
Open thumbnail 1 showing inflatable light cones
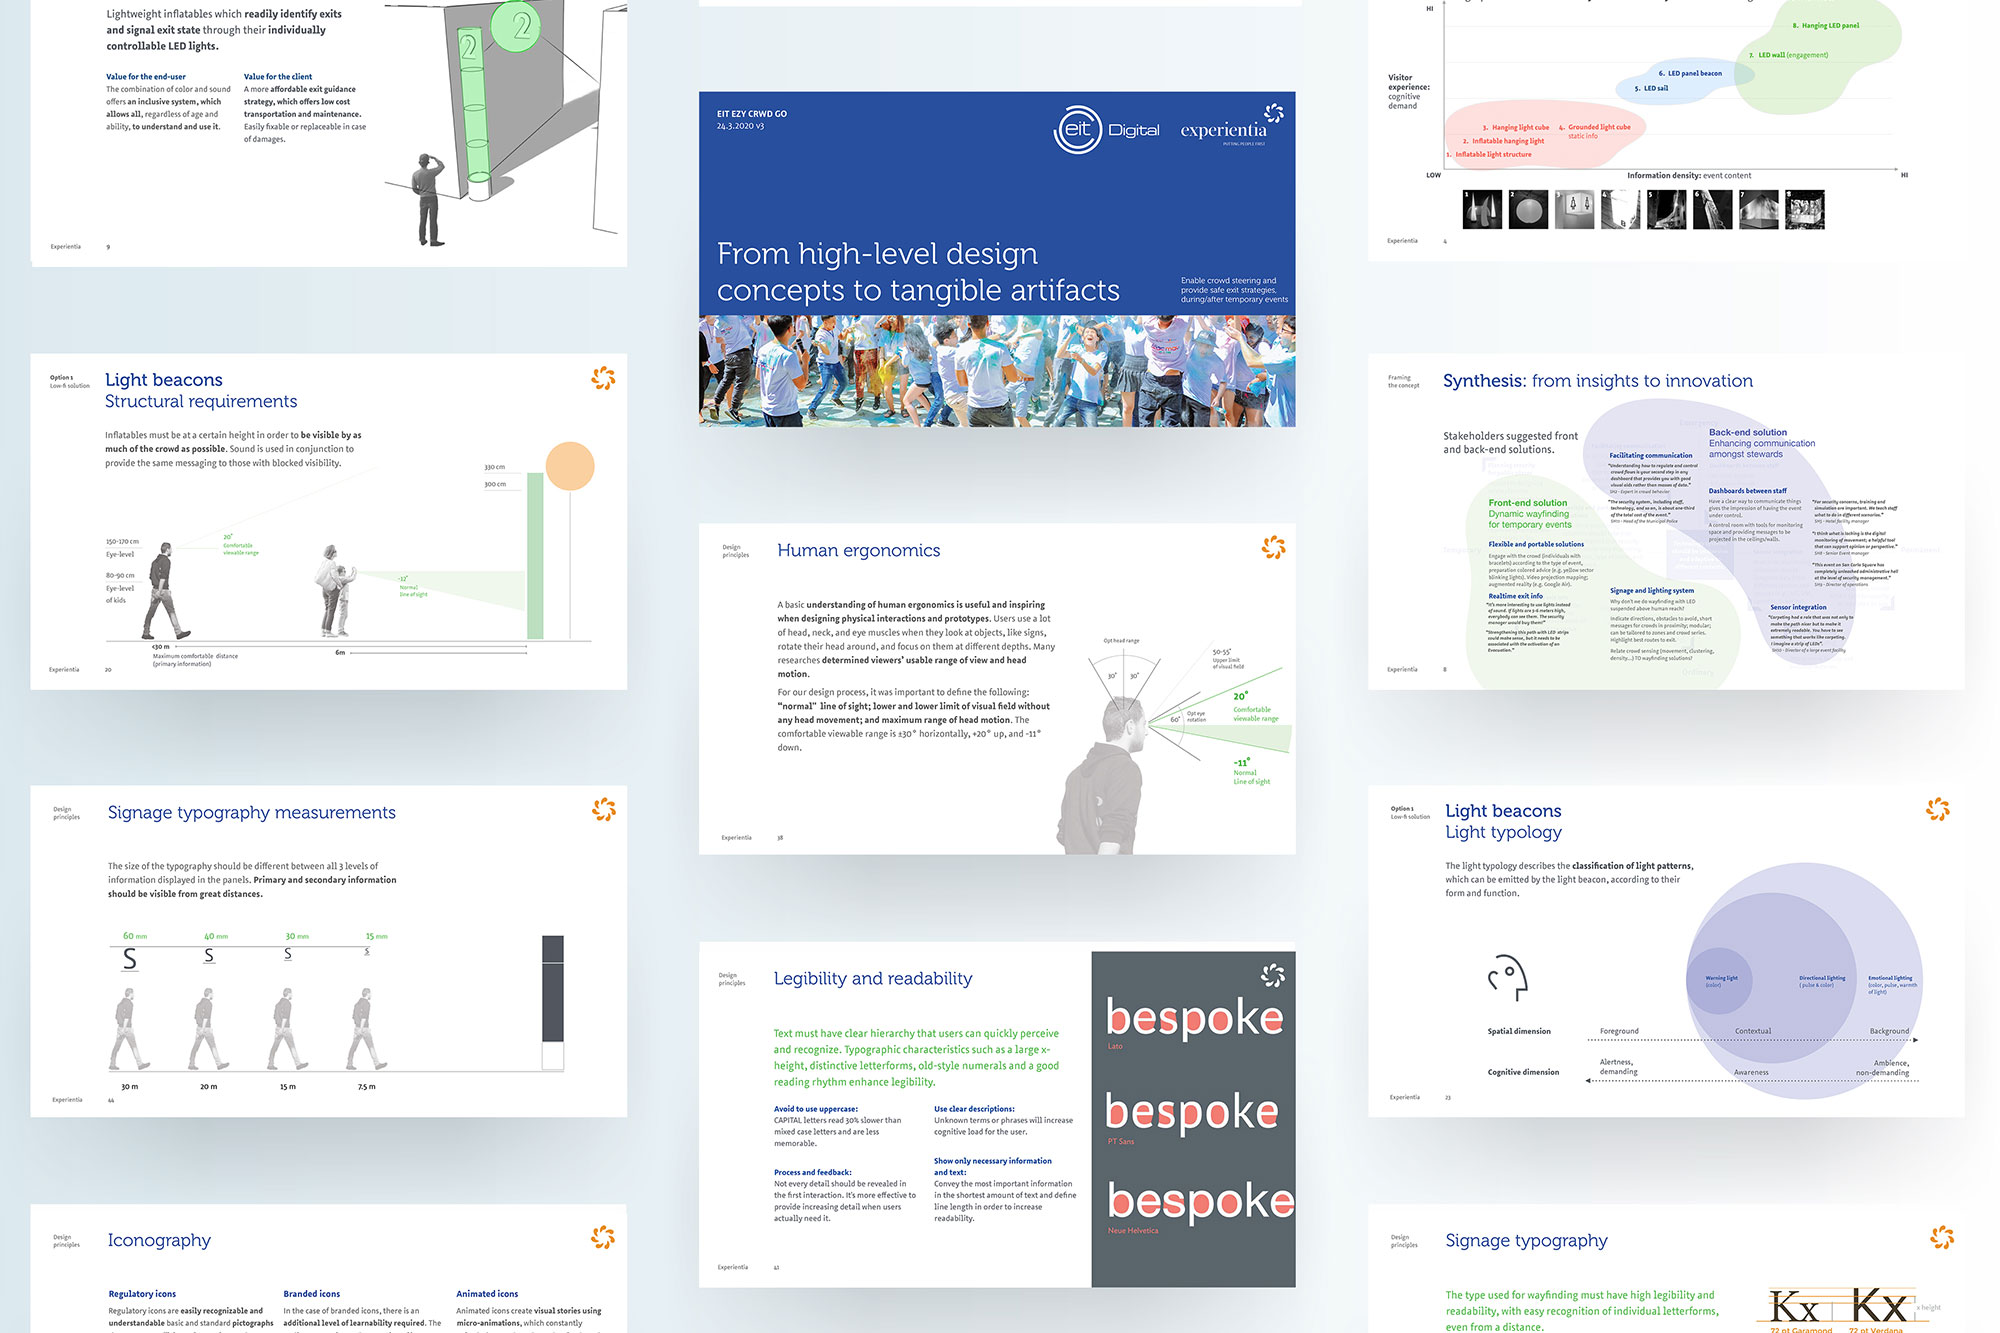tap(1482, 210)
